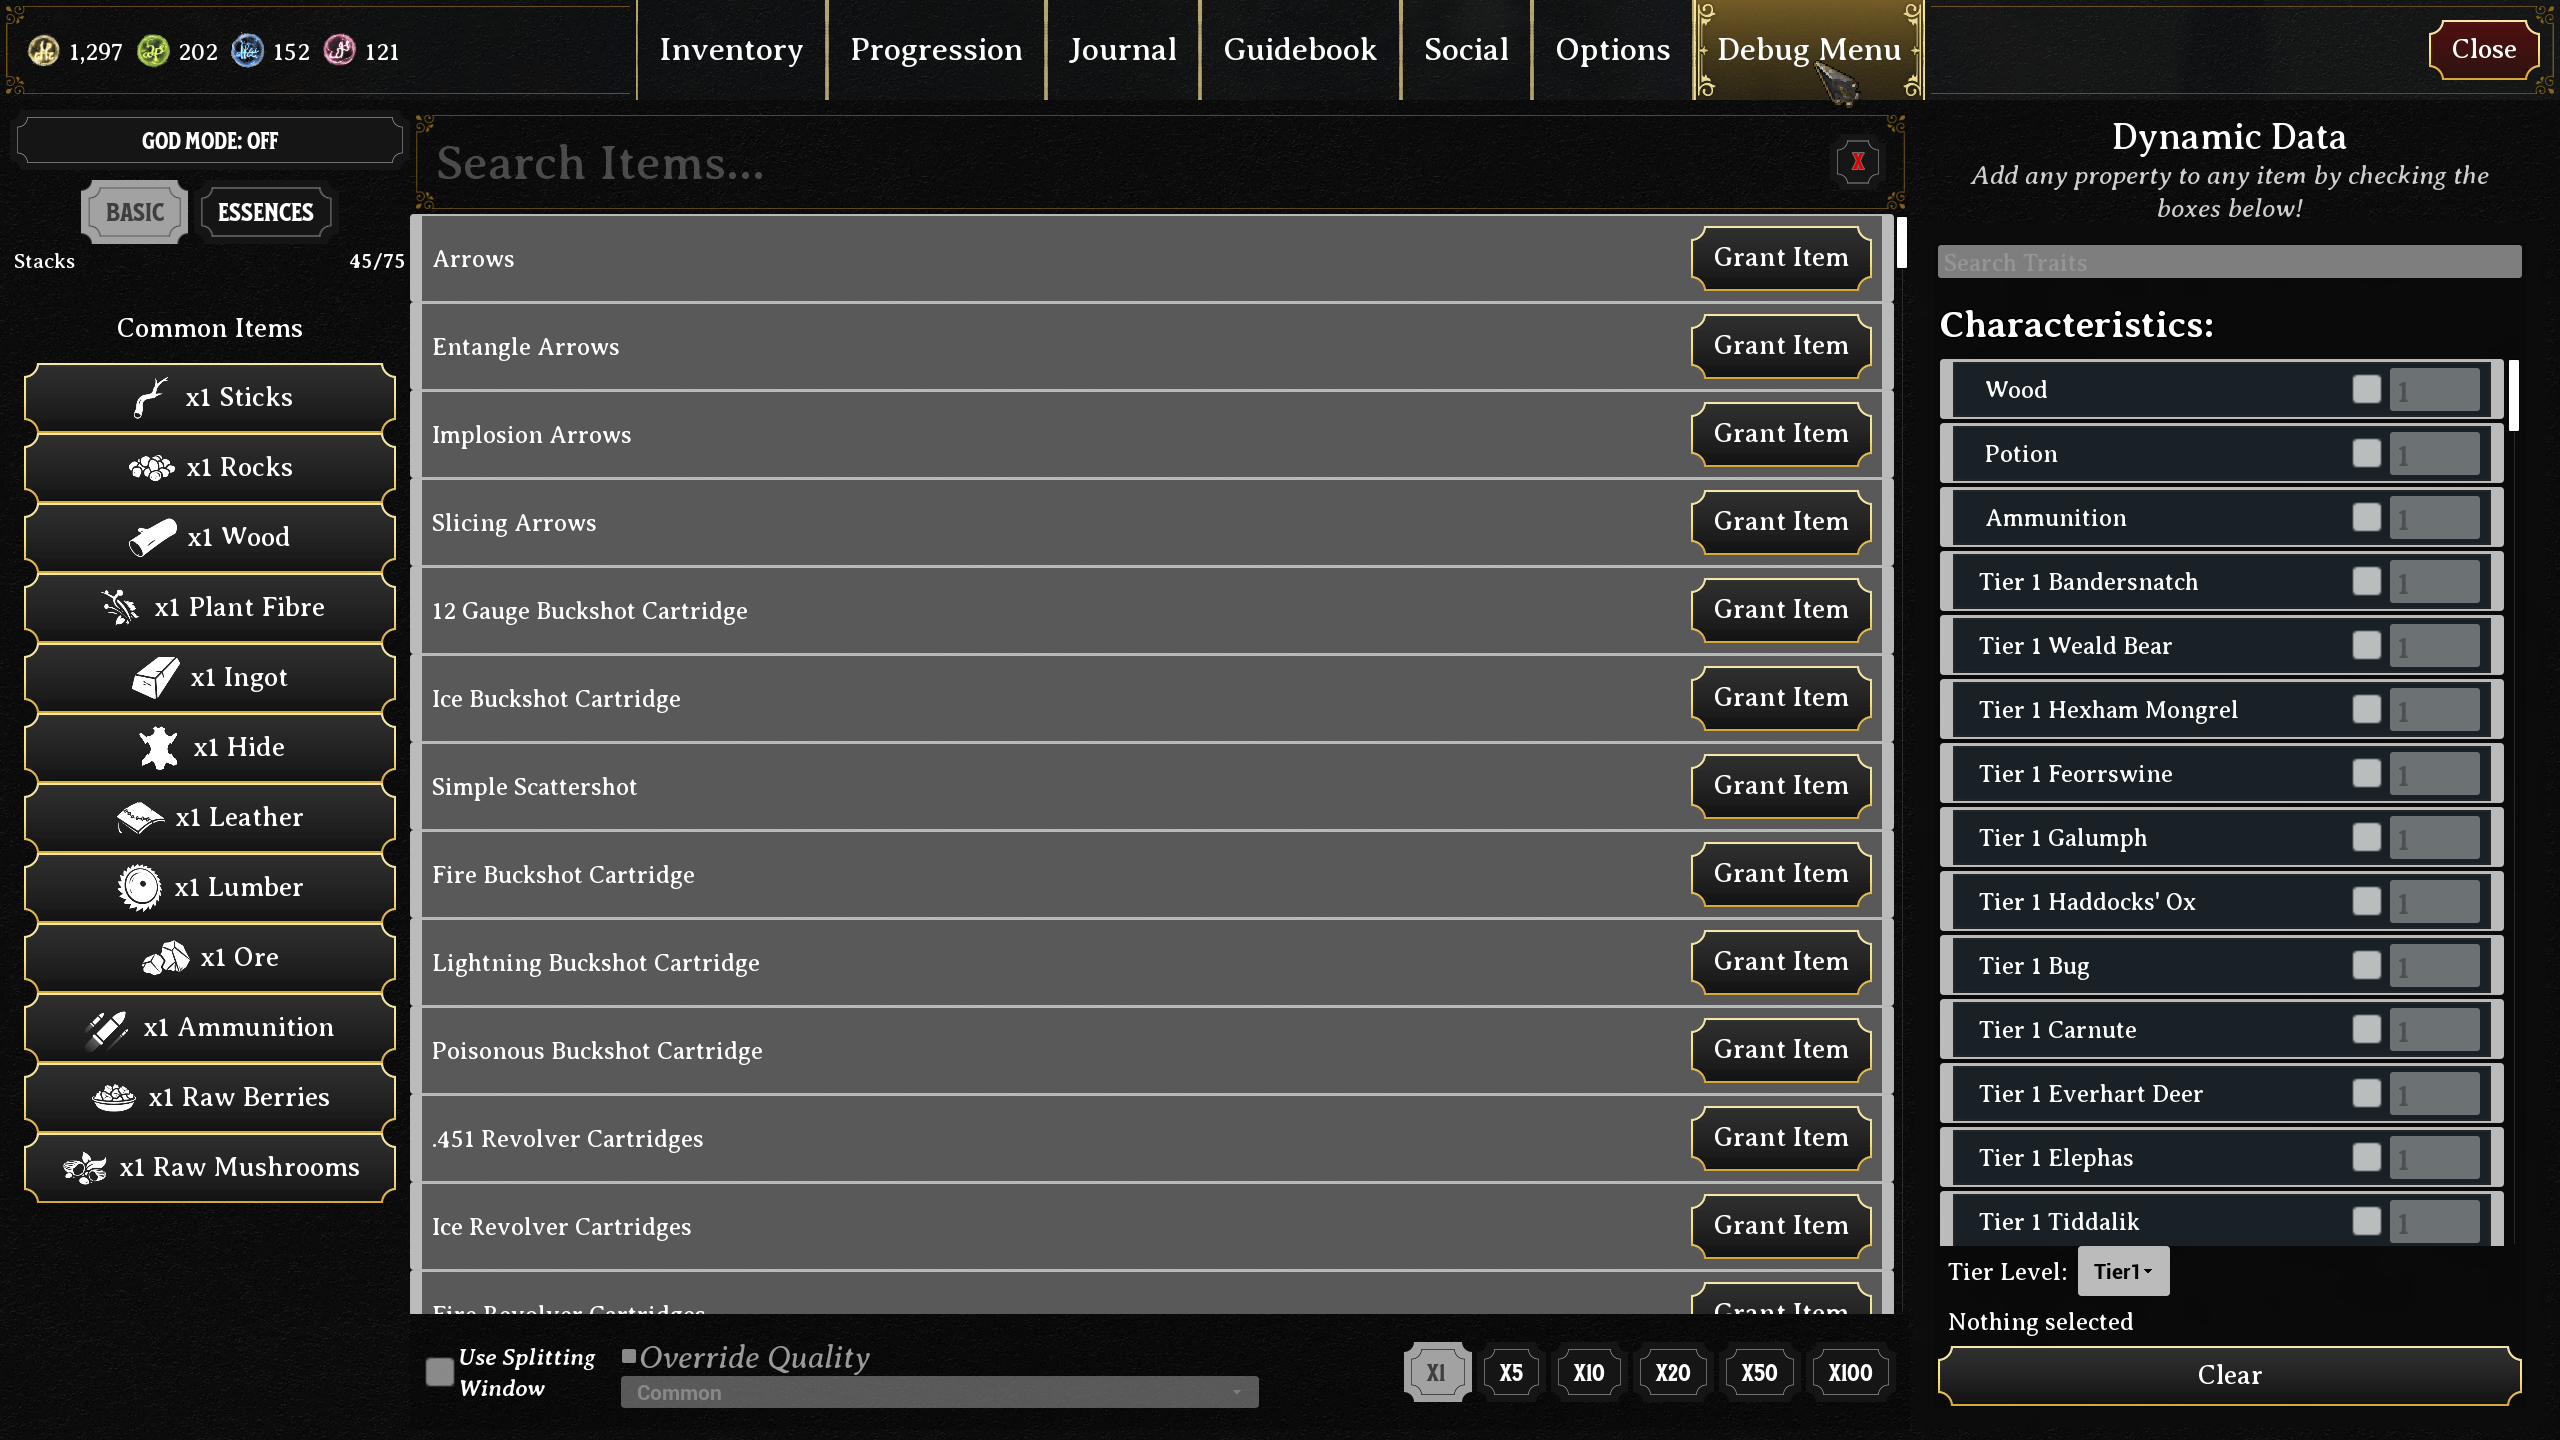Switch to the Guidebook tab
The image size is (2560, 1440).
click(x=1299, y=49)
